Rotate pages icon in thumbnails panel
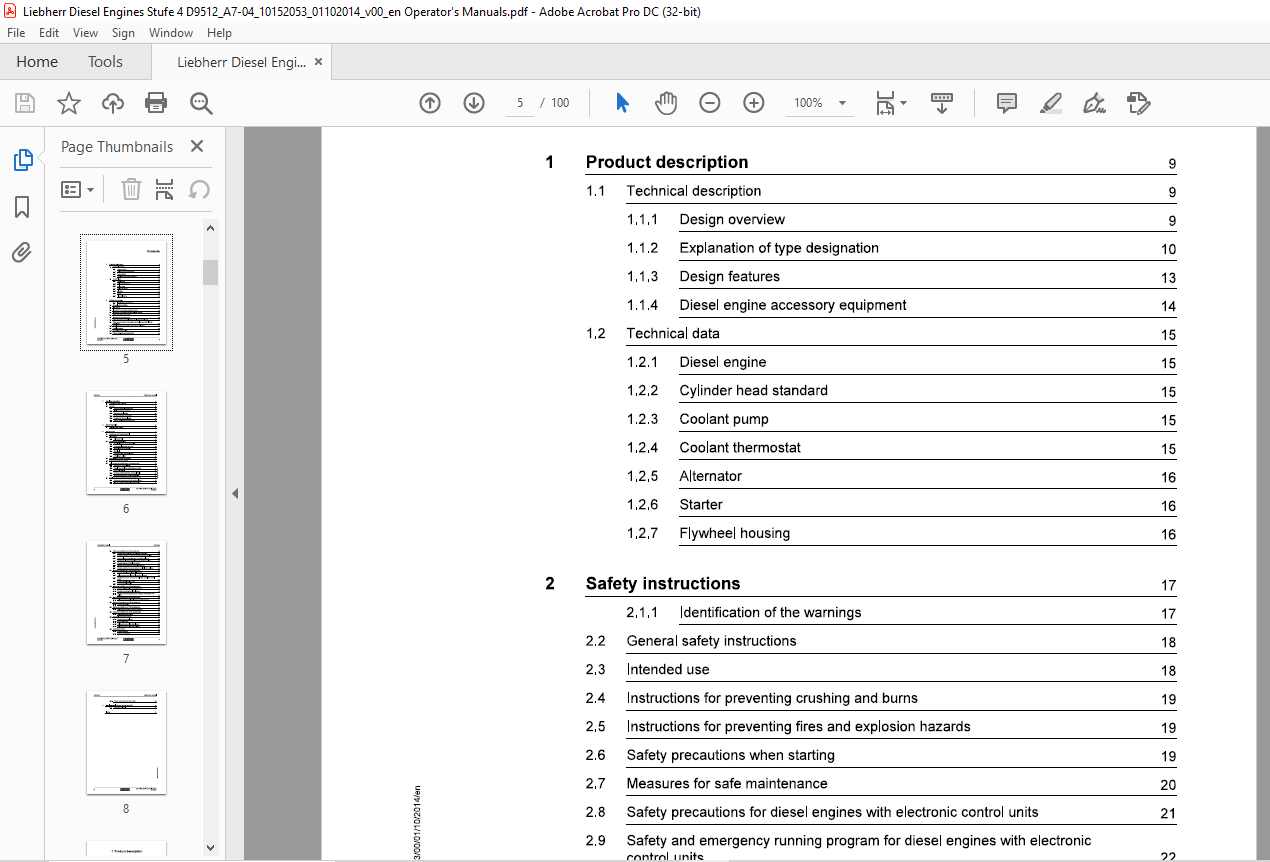Viewport: 1270px width, 862px height. coord(199,189)
